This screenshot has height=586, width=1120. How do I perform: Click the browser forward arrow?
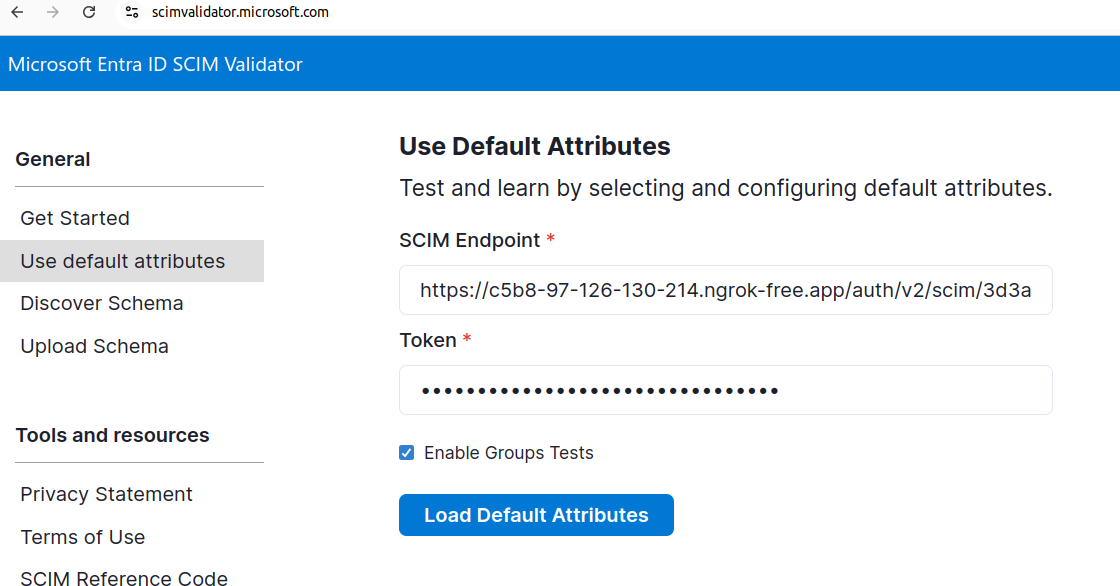[x=53, y=12]
